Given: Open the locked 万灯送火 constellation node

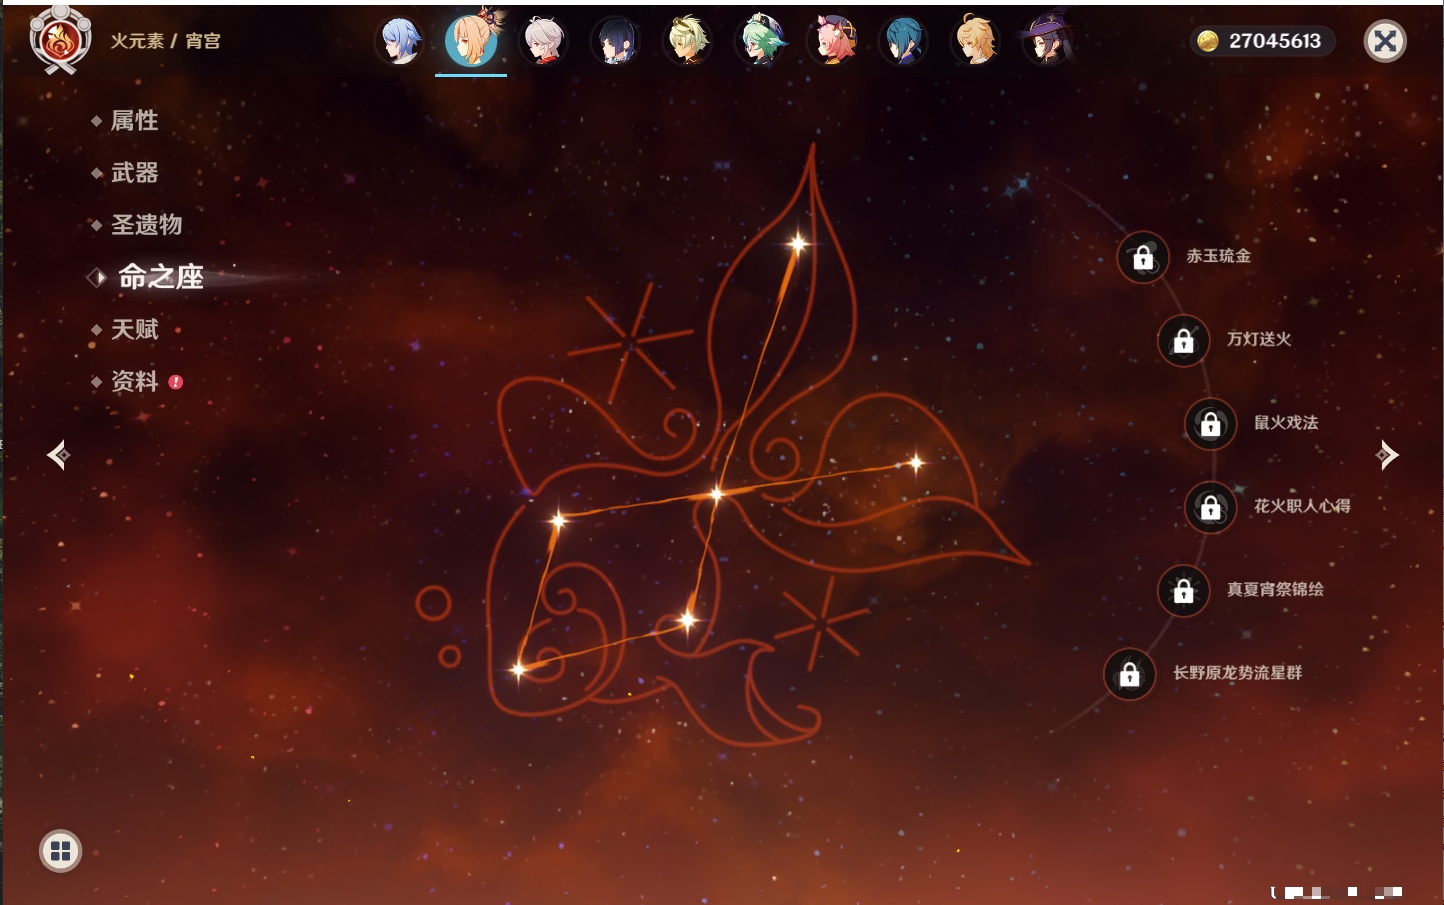Looking at the screenshot, I should click(1184, 340).
